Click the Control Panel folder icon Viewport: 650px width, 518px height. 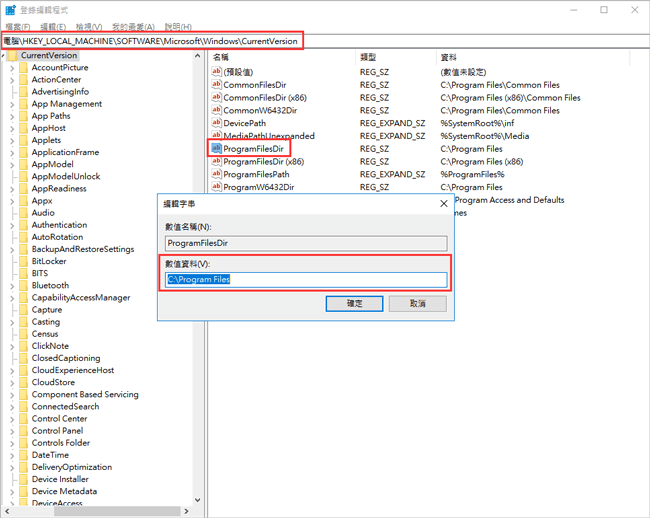point(23,431)
